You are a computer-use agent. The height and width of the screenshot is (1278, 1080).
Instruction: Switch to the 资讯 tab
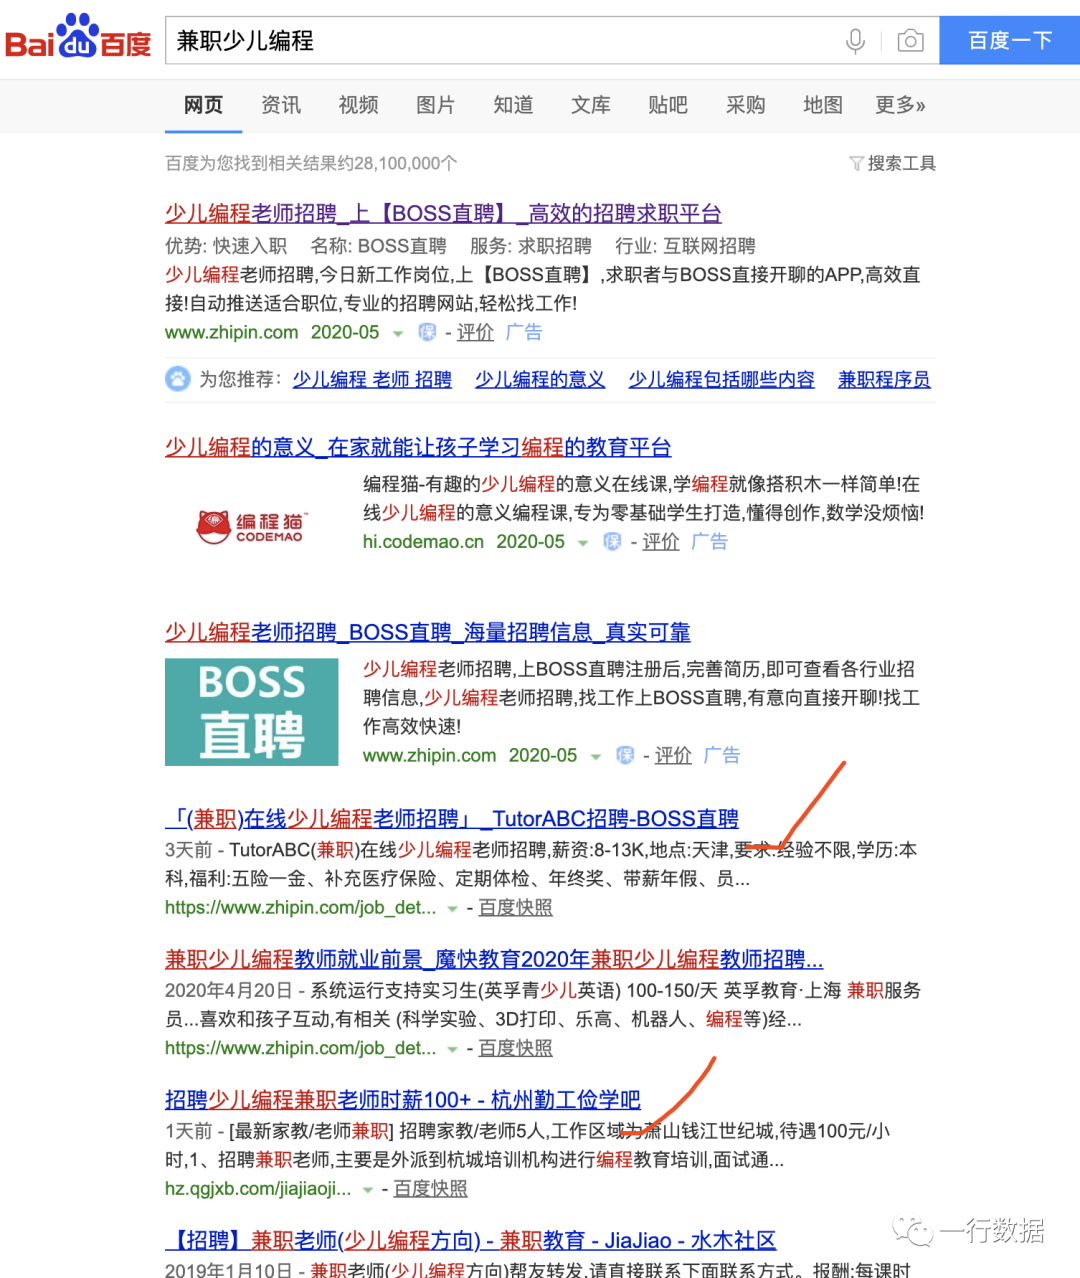(281, 105)
